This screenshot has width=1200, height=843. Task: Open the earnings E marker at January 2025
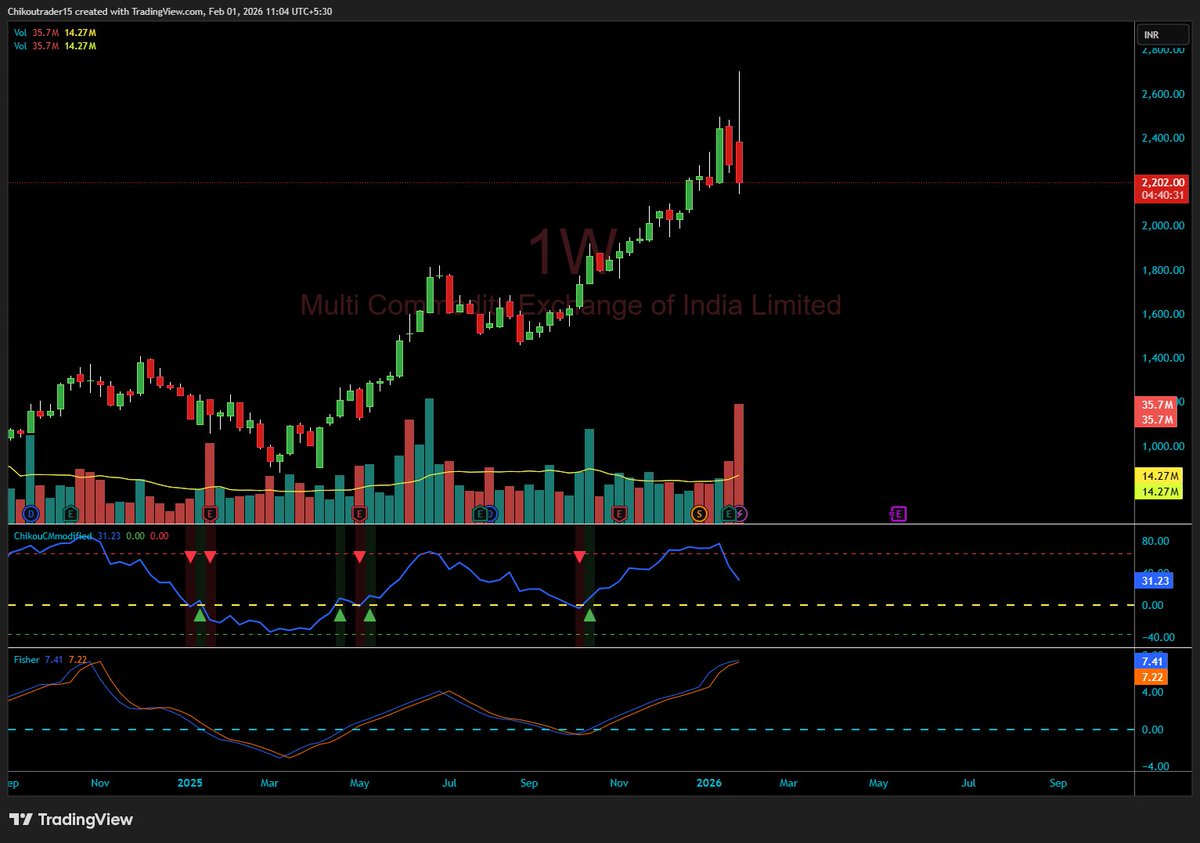(209, 514)
